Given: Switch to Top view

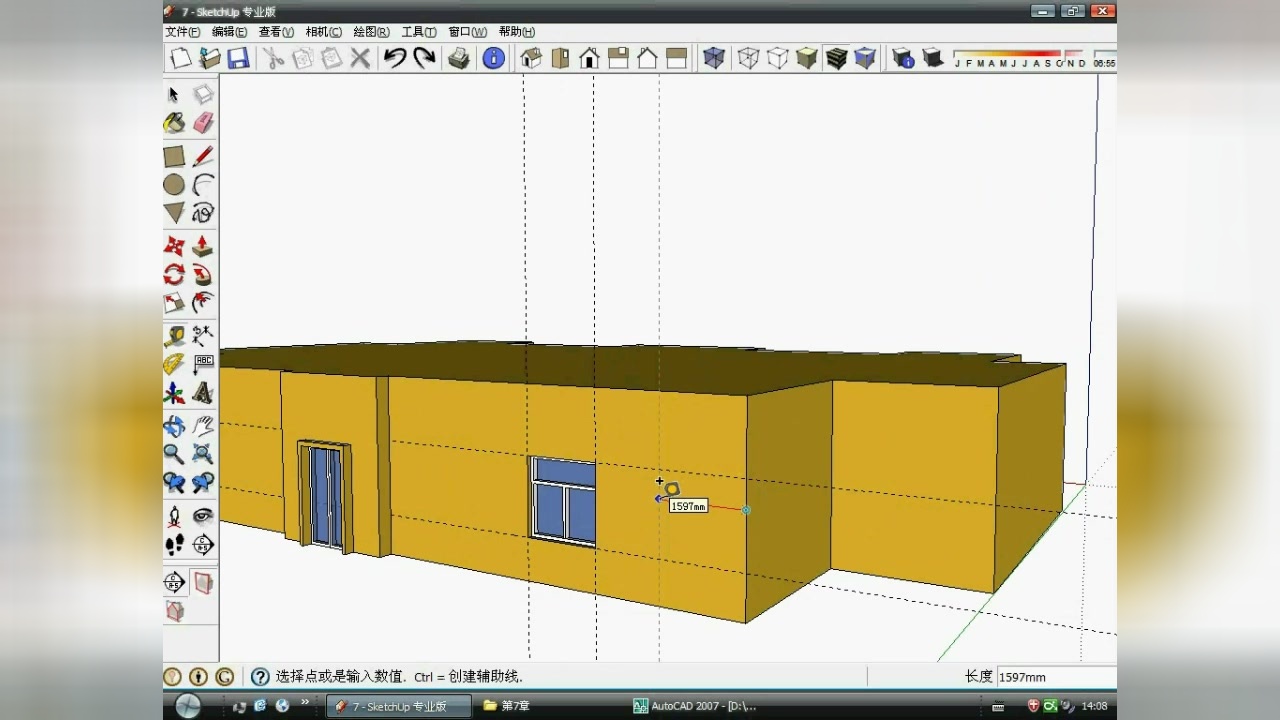Looking at the screenshot, I should tap(560, 58).
